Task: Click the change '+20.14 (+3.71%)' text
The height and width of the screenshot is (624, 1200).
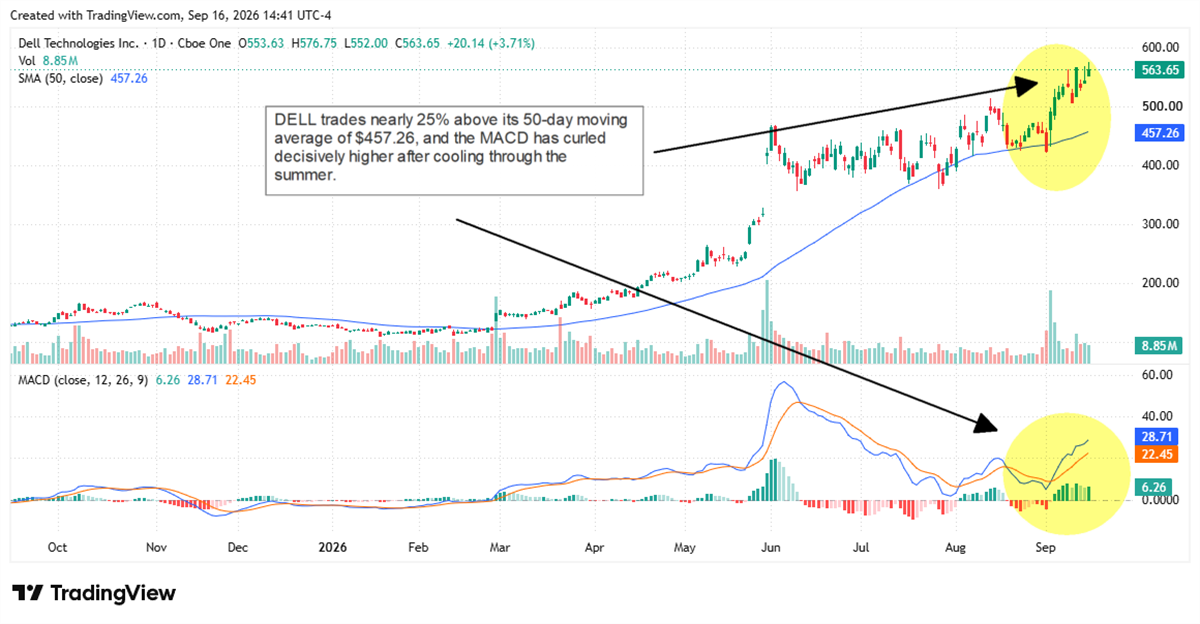Action: pos(492,44)
